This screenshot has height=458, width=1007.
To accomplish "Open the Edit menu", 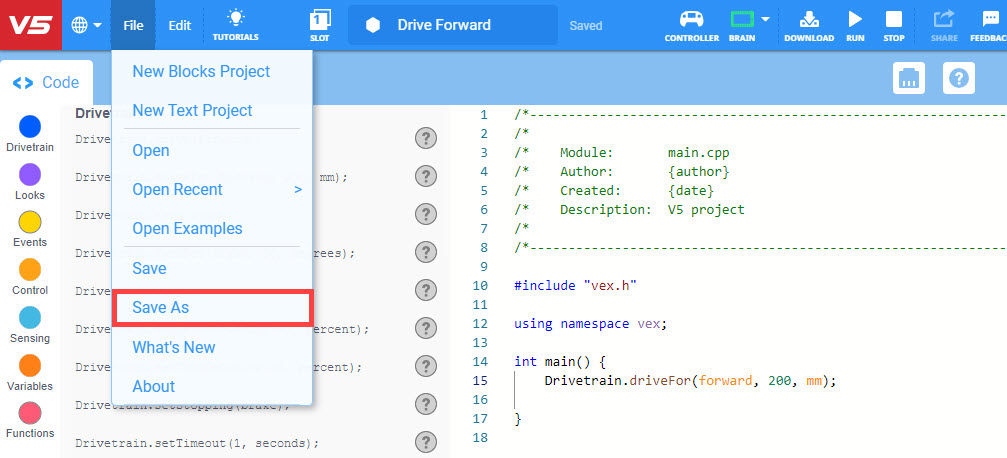I will [x=179, y=25].
